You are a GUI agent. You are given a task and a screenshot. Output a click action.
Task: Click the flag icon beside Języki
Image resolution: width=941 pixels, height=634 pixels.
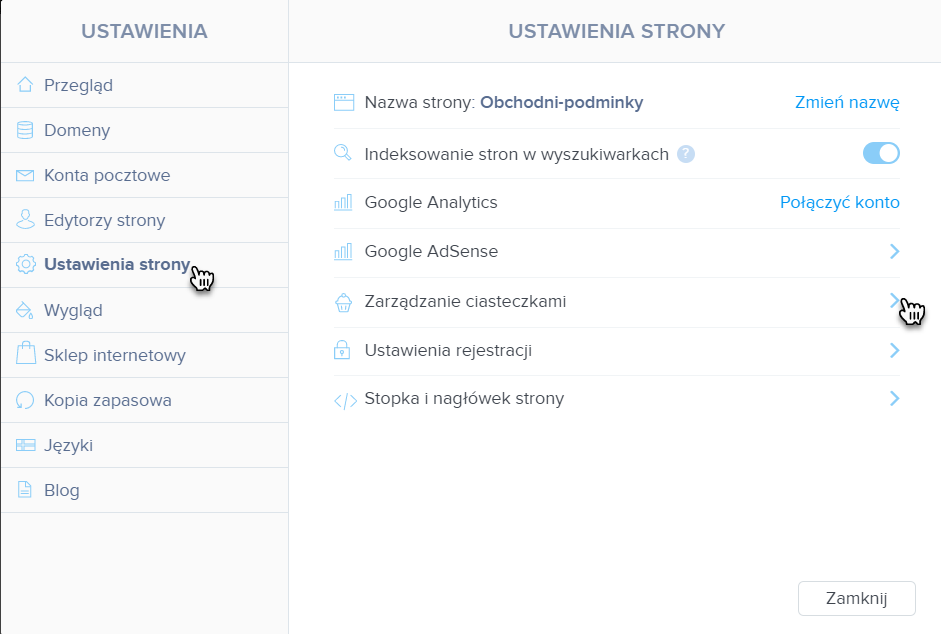(x=25, y=445)
